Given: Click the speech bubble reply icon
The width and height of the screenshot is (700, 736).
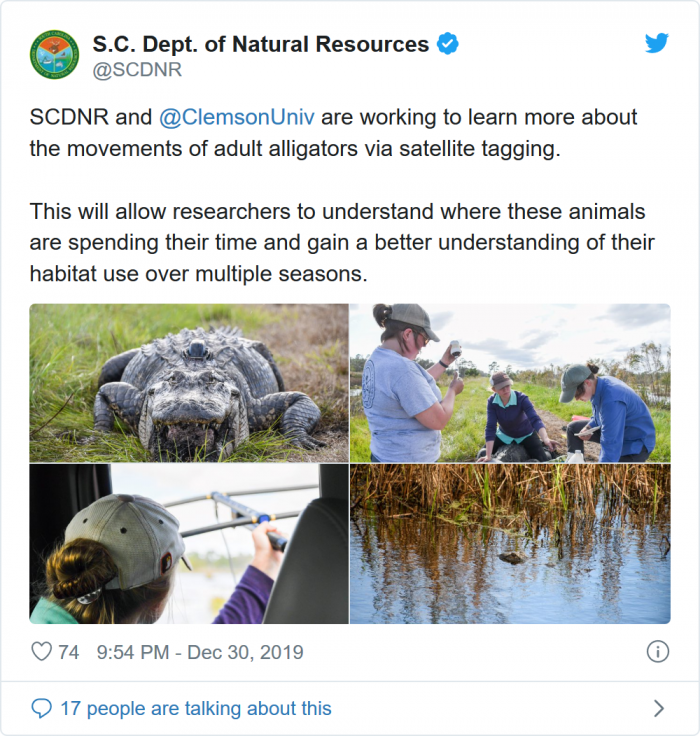Looking at the screenshot, I should [x=41, y=709].
